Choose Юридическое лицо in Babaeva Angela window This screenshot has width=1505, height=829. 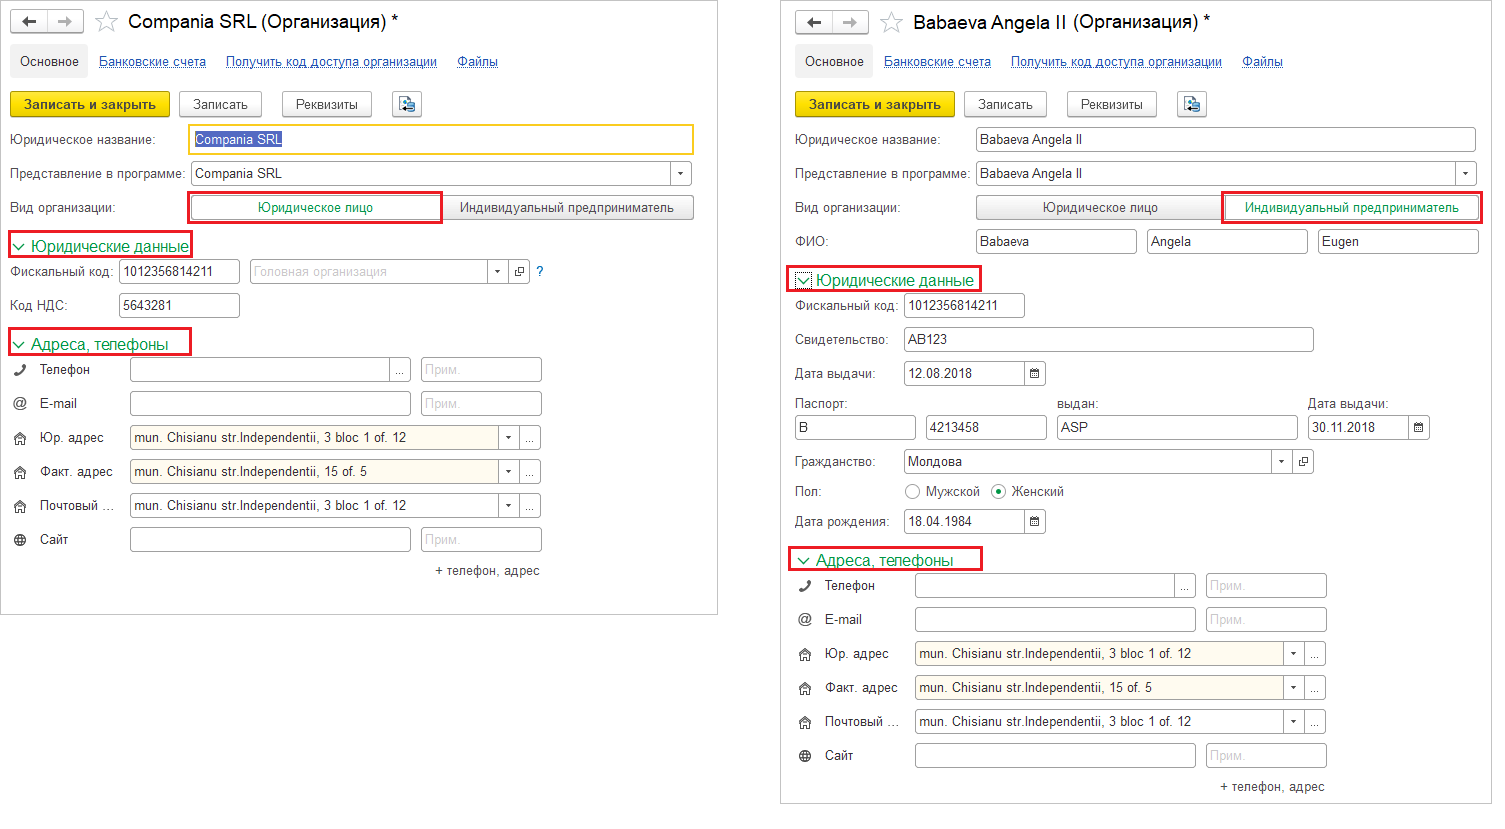(x=1100, y=208)
